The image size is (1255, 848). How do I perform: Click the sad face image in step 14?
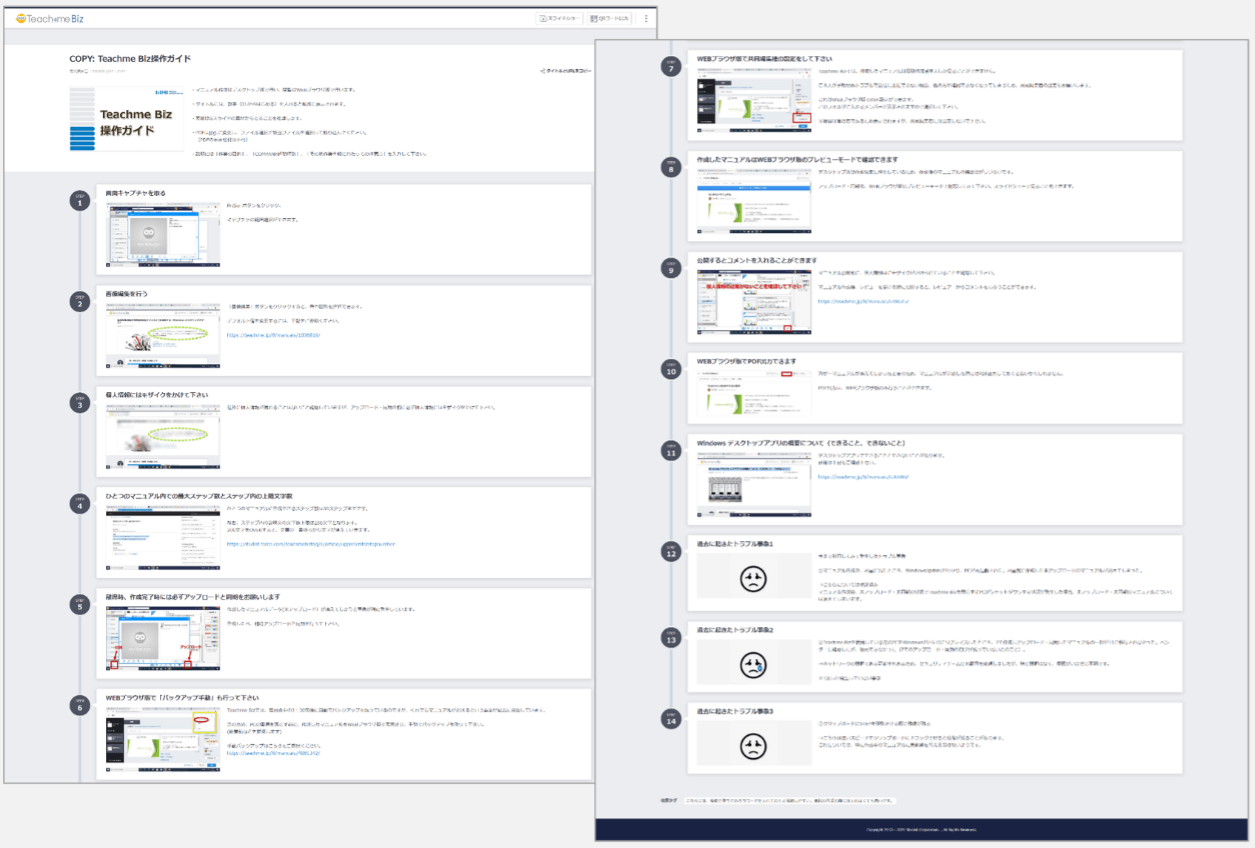point(754,745)
